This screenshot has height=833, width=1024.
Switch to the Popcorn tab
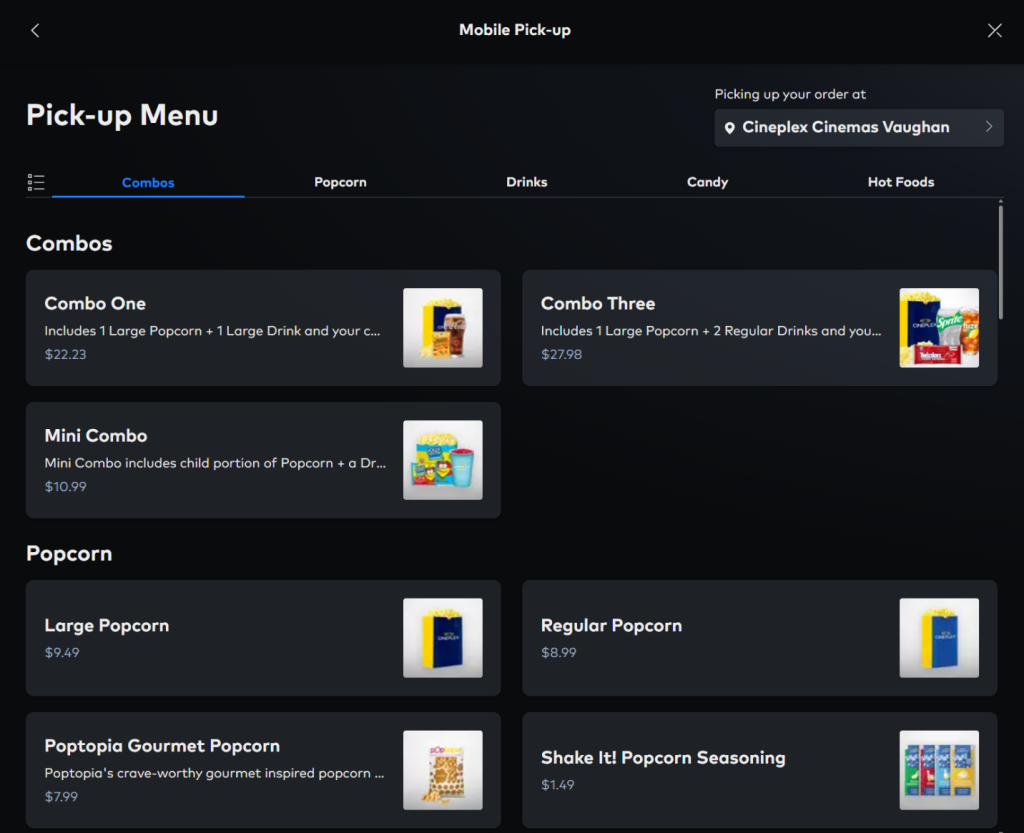pyautogui.click(x=340, y=182)
